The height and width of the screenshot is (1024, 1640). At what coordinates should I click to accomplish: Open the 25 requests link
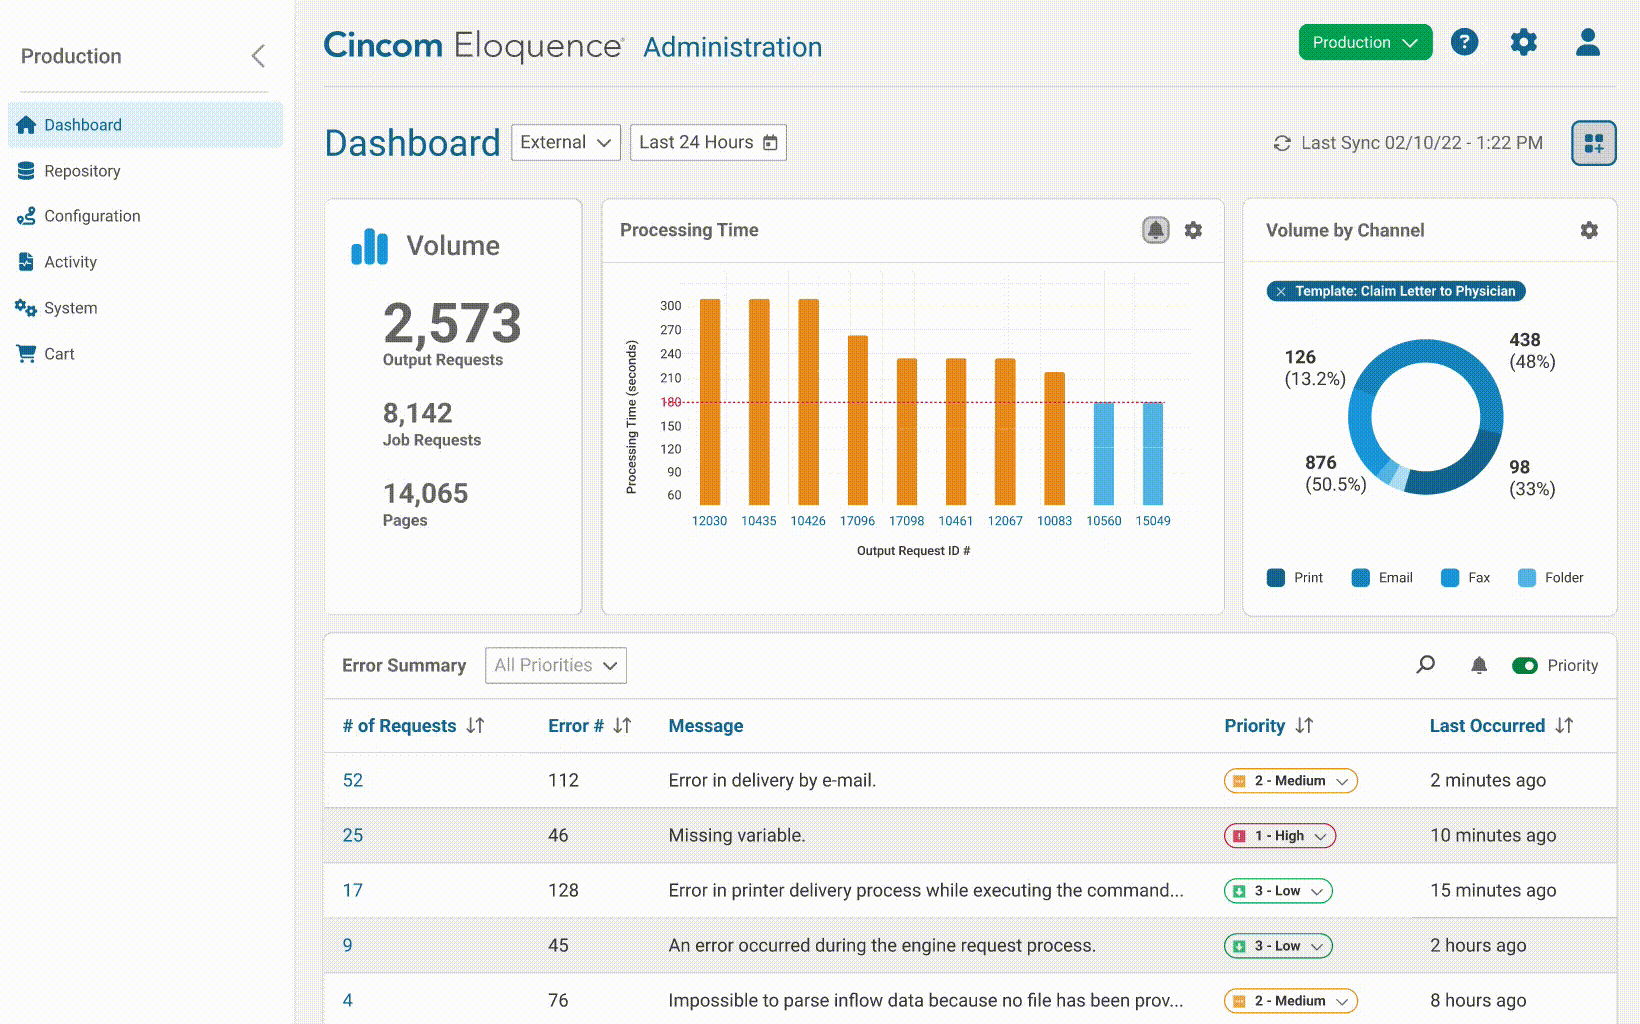[x=353, y=835]
